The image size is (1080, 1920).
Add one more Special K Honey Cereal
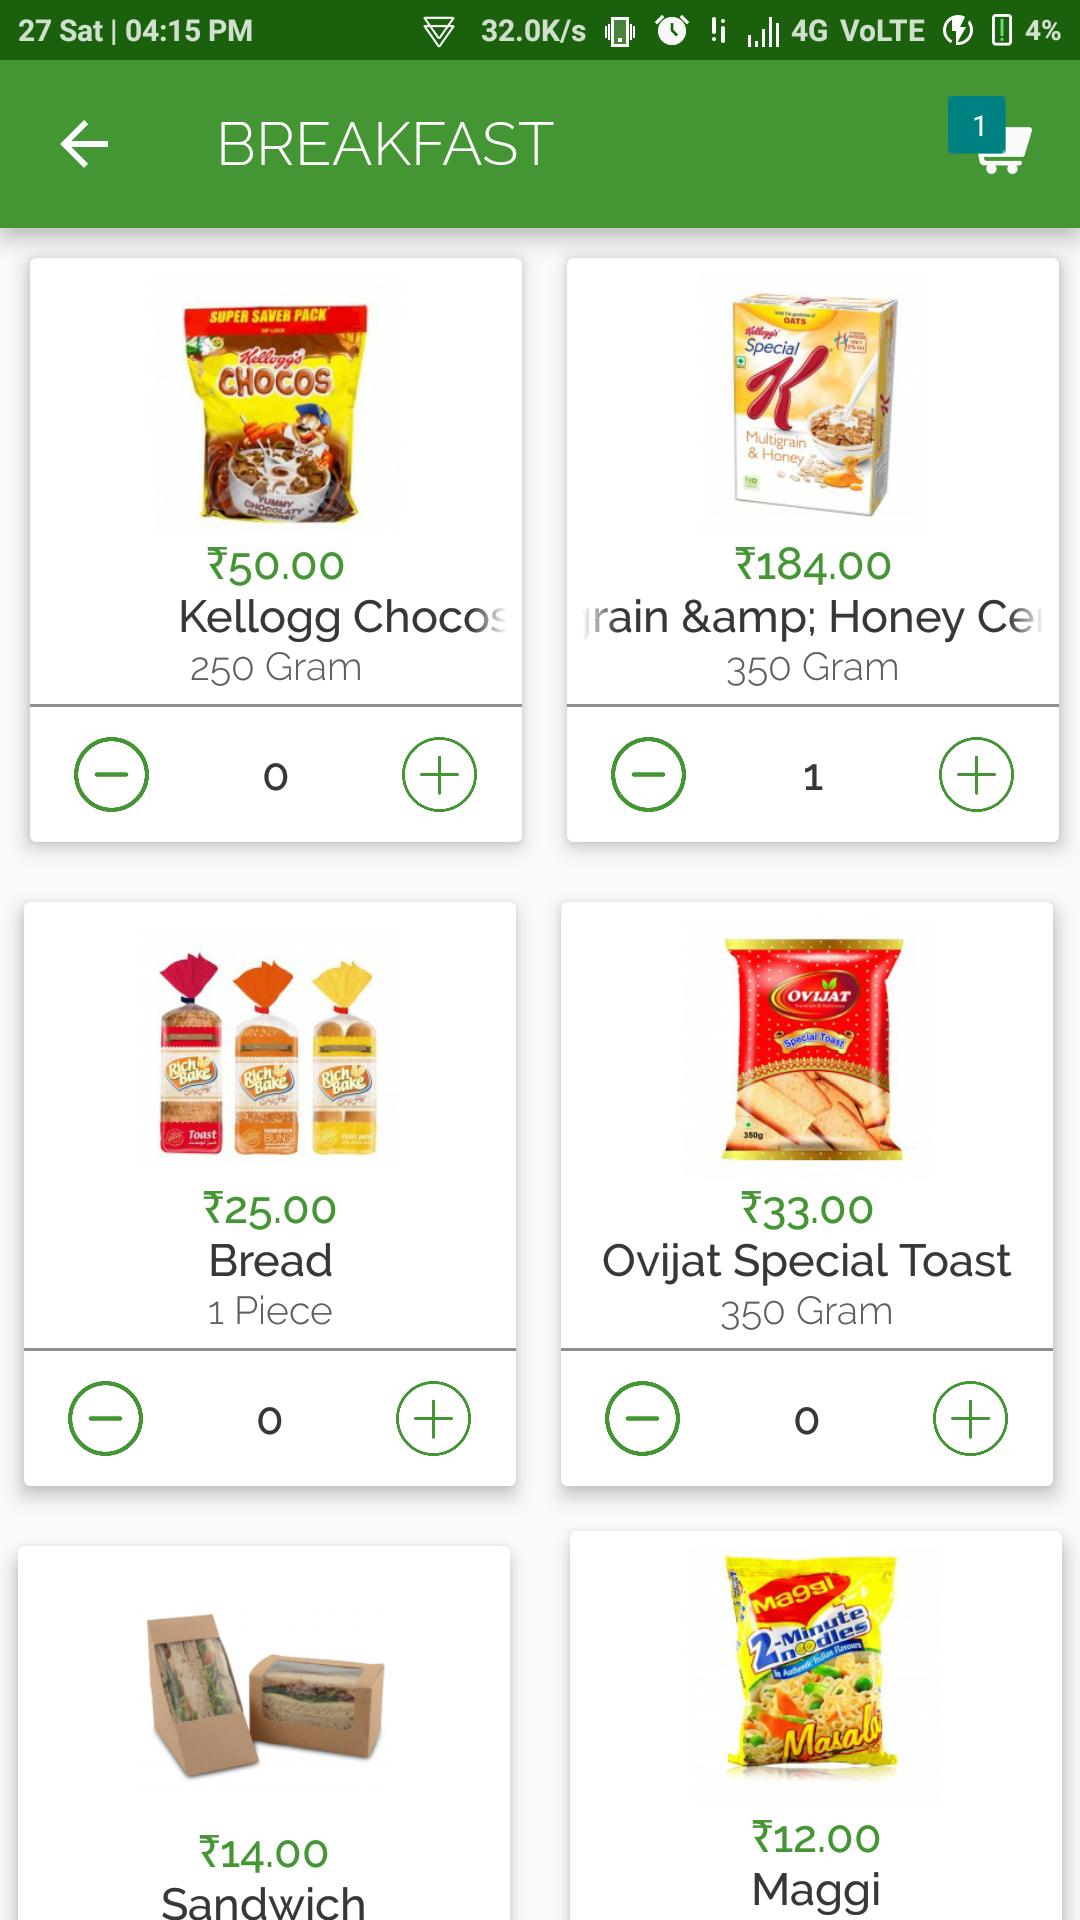[976, 775]
